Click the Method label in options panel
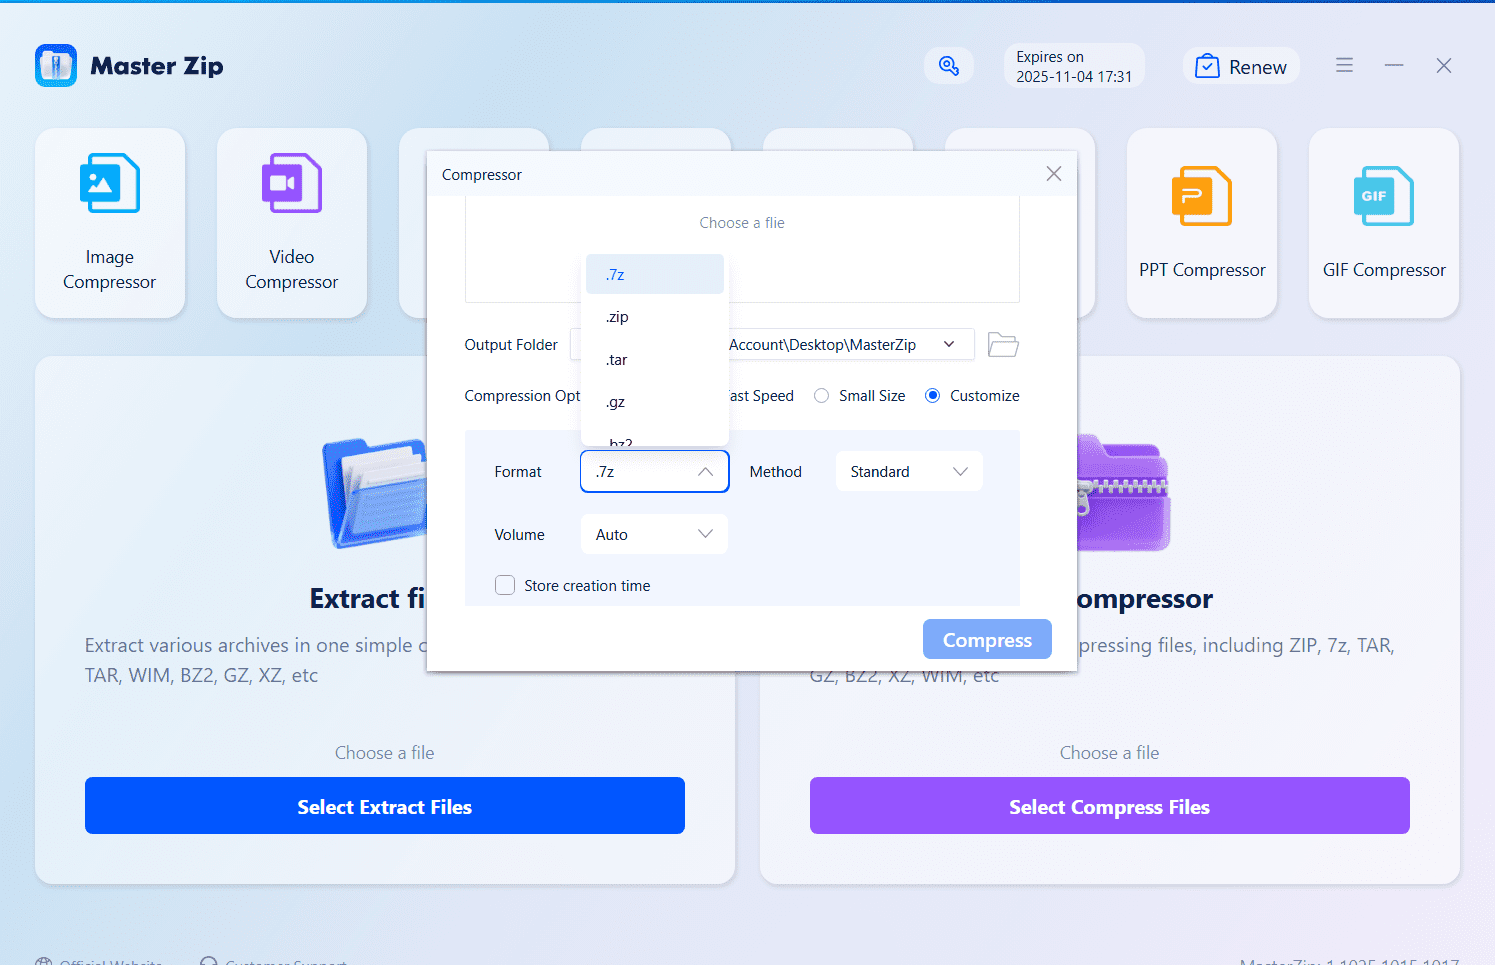Image resolution: width=1495 pixels, height=965 pixels. [x=776, y=472]
